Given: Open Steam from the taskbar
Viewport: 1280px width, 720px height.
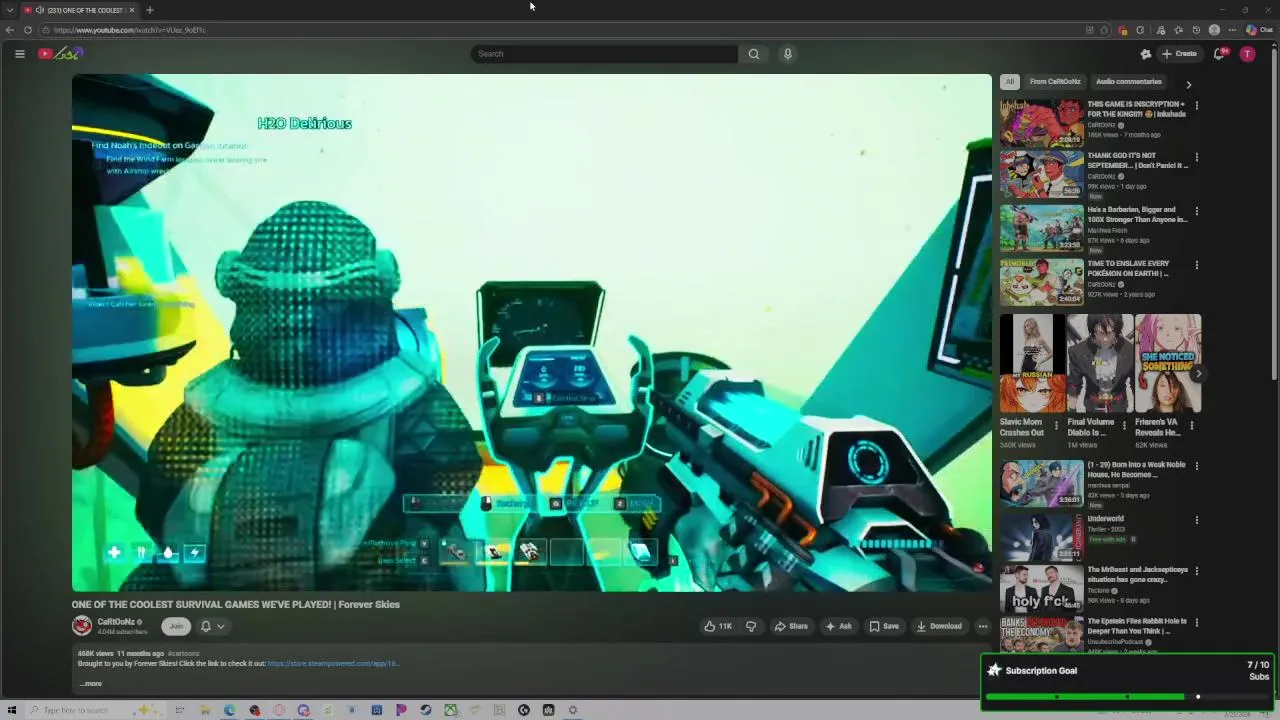Looking at the screenshot, I should click(426, 710).
